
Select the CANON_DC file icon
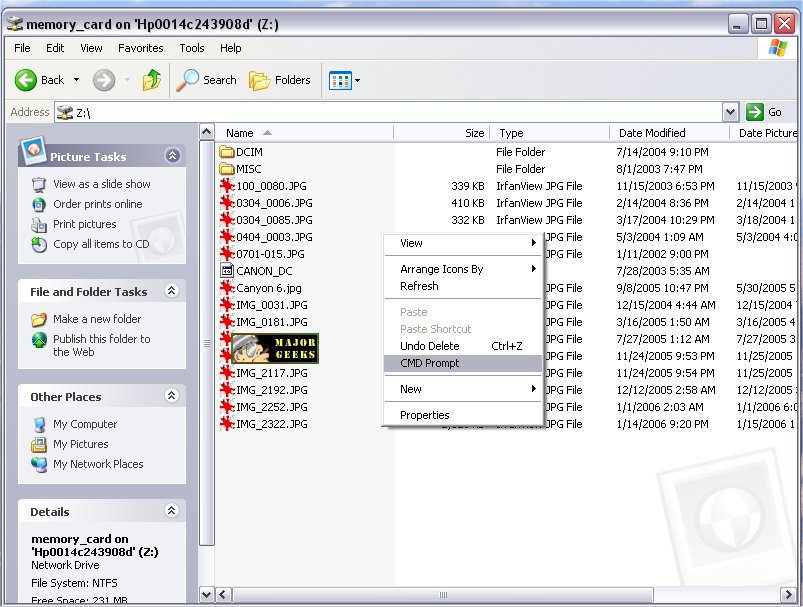[x=227, y=271]
